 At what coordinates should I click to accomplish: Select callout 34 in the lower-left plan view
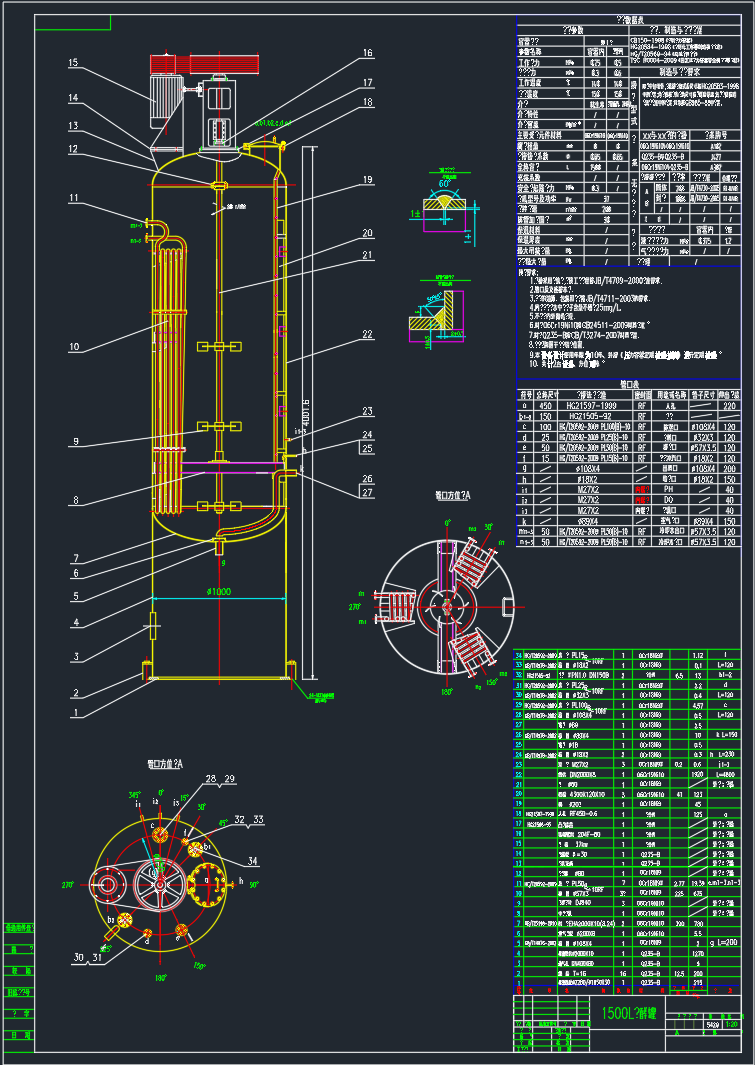click(x=253, y=862)
